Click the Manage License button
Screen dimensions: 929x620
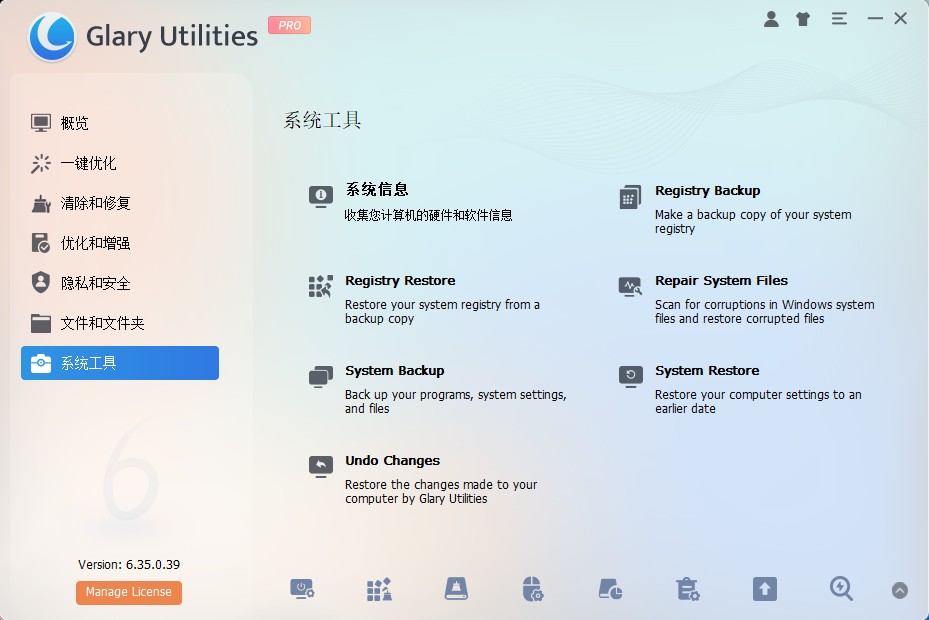(129, 592)
